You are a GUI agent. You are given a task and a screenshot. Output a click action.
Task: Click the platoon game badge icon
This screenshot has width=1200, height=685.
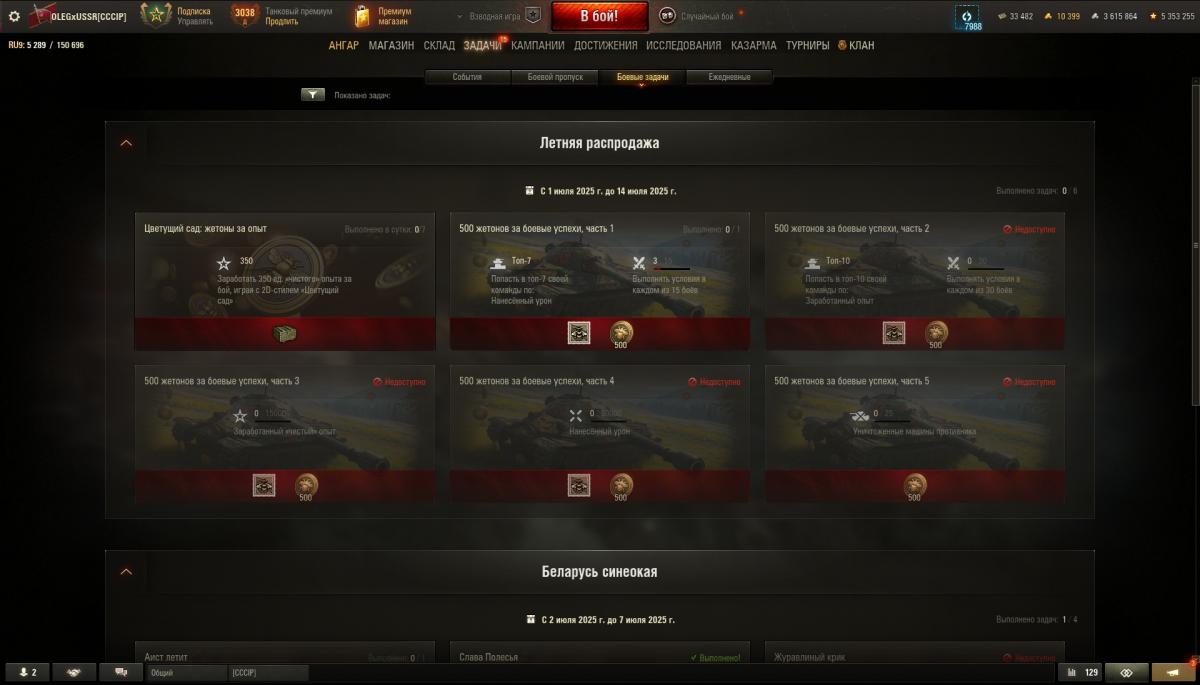[533, 16]
